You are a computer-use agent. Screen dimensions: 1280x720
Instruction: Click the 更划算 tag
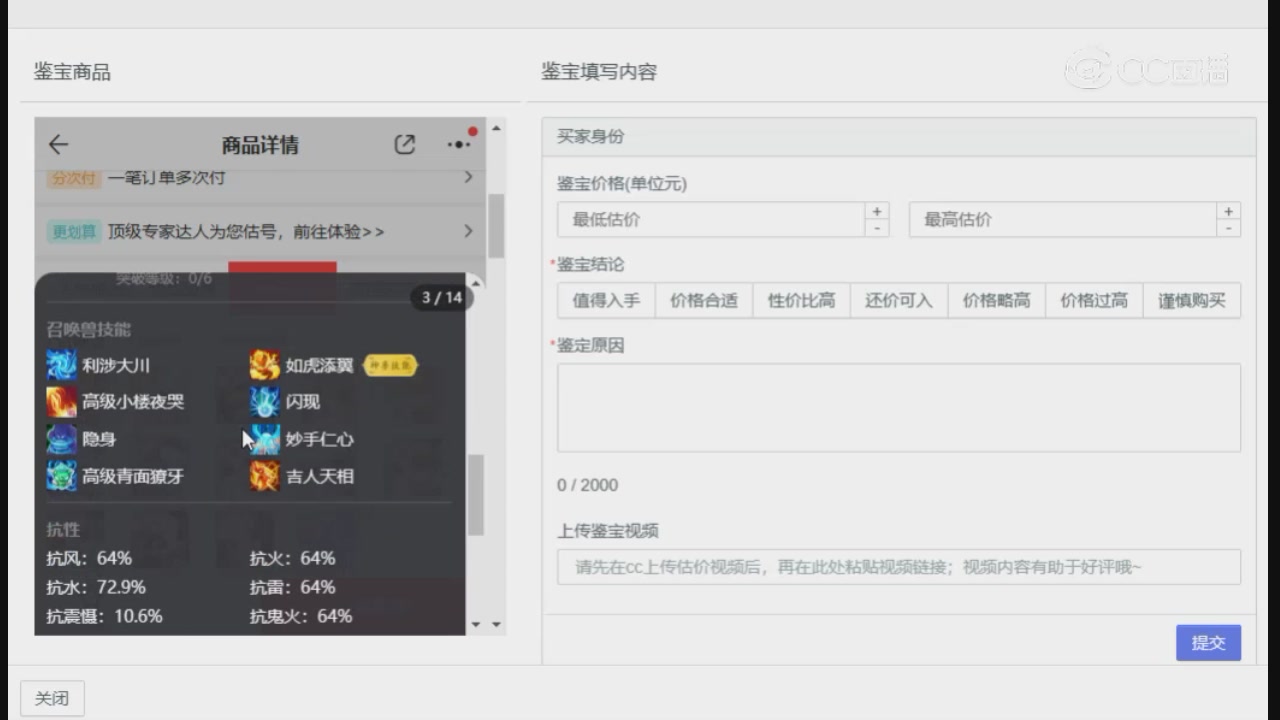74,231
